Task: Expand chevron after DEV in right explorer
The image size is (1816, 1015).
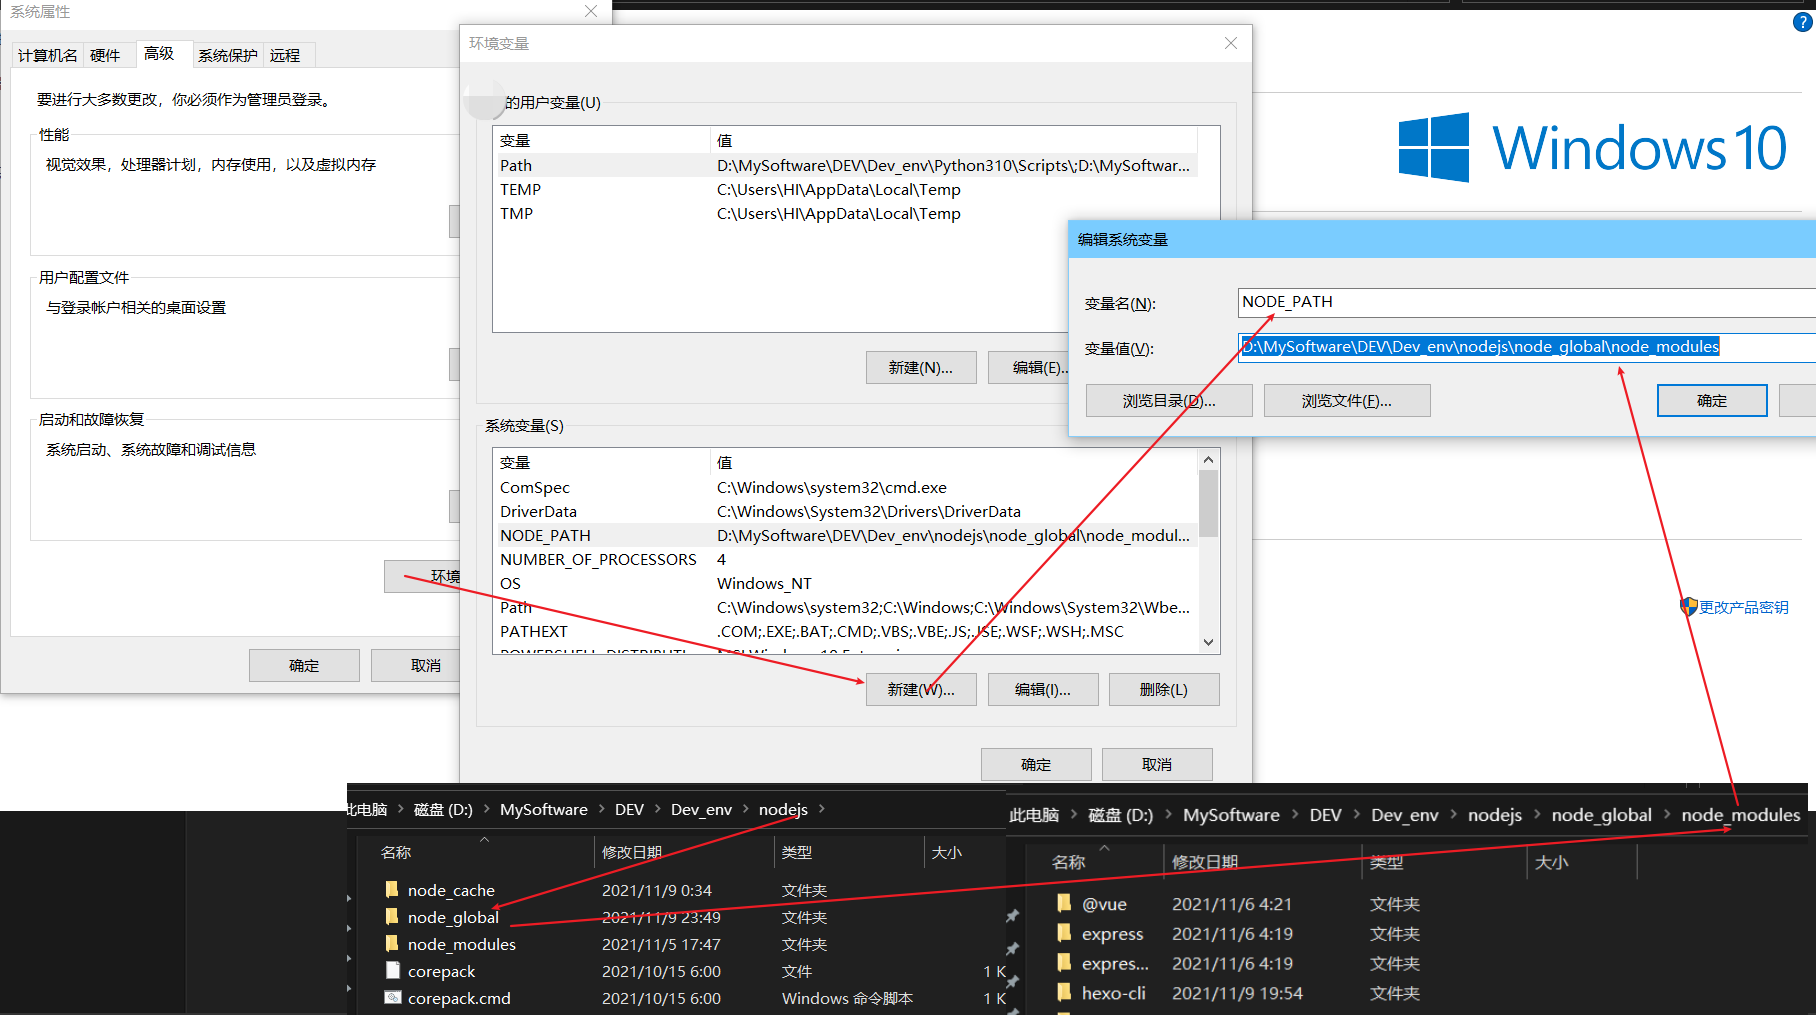Action: tap(1357, 815)
